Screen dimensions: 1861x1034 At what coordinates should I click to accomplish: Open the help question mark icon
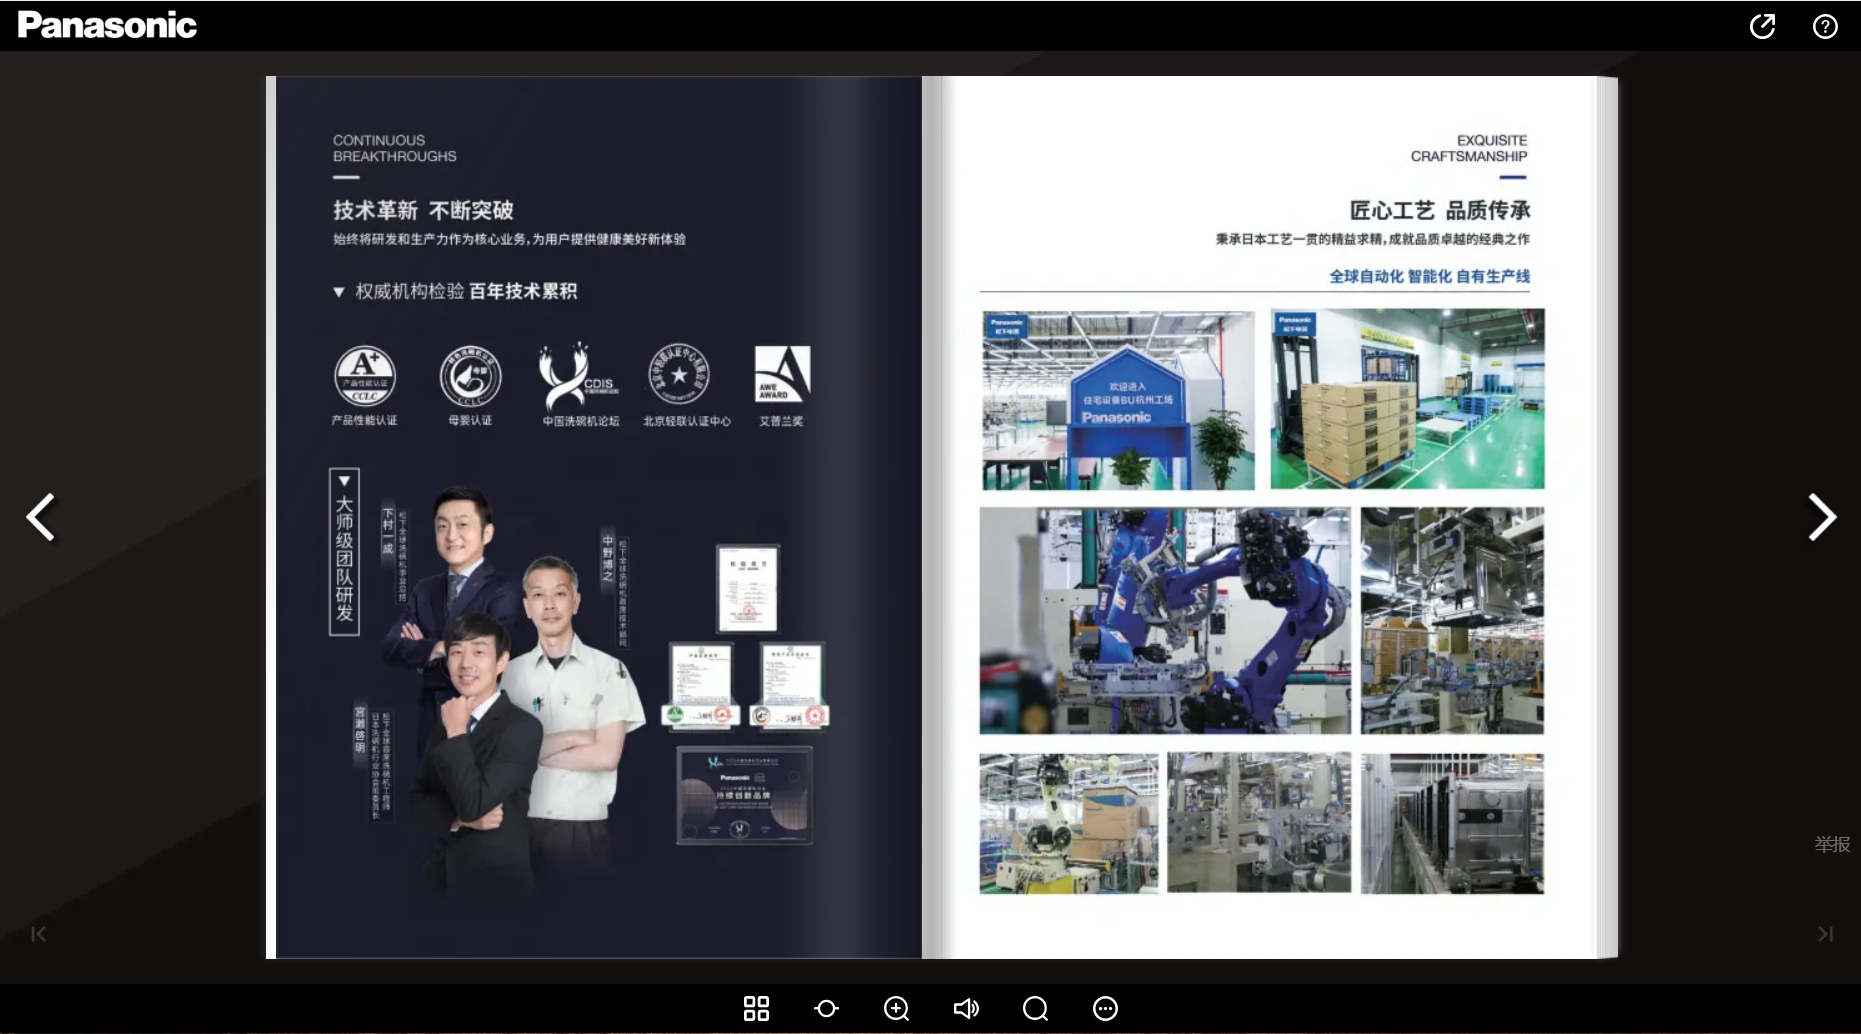[1825, 26]
